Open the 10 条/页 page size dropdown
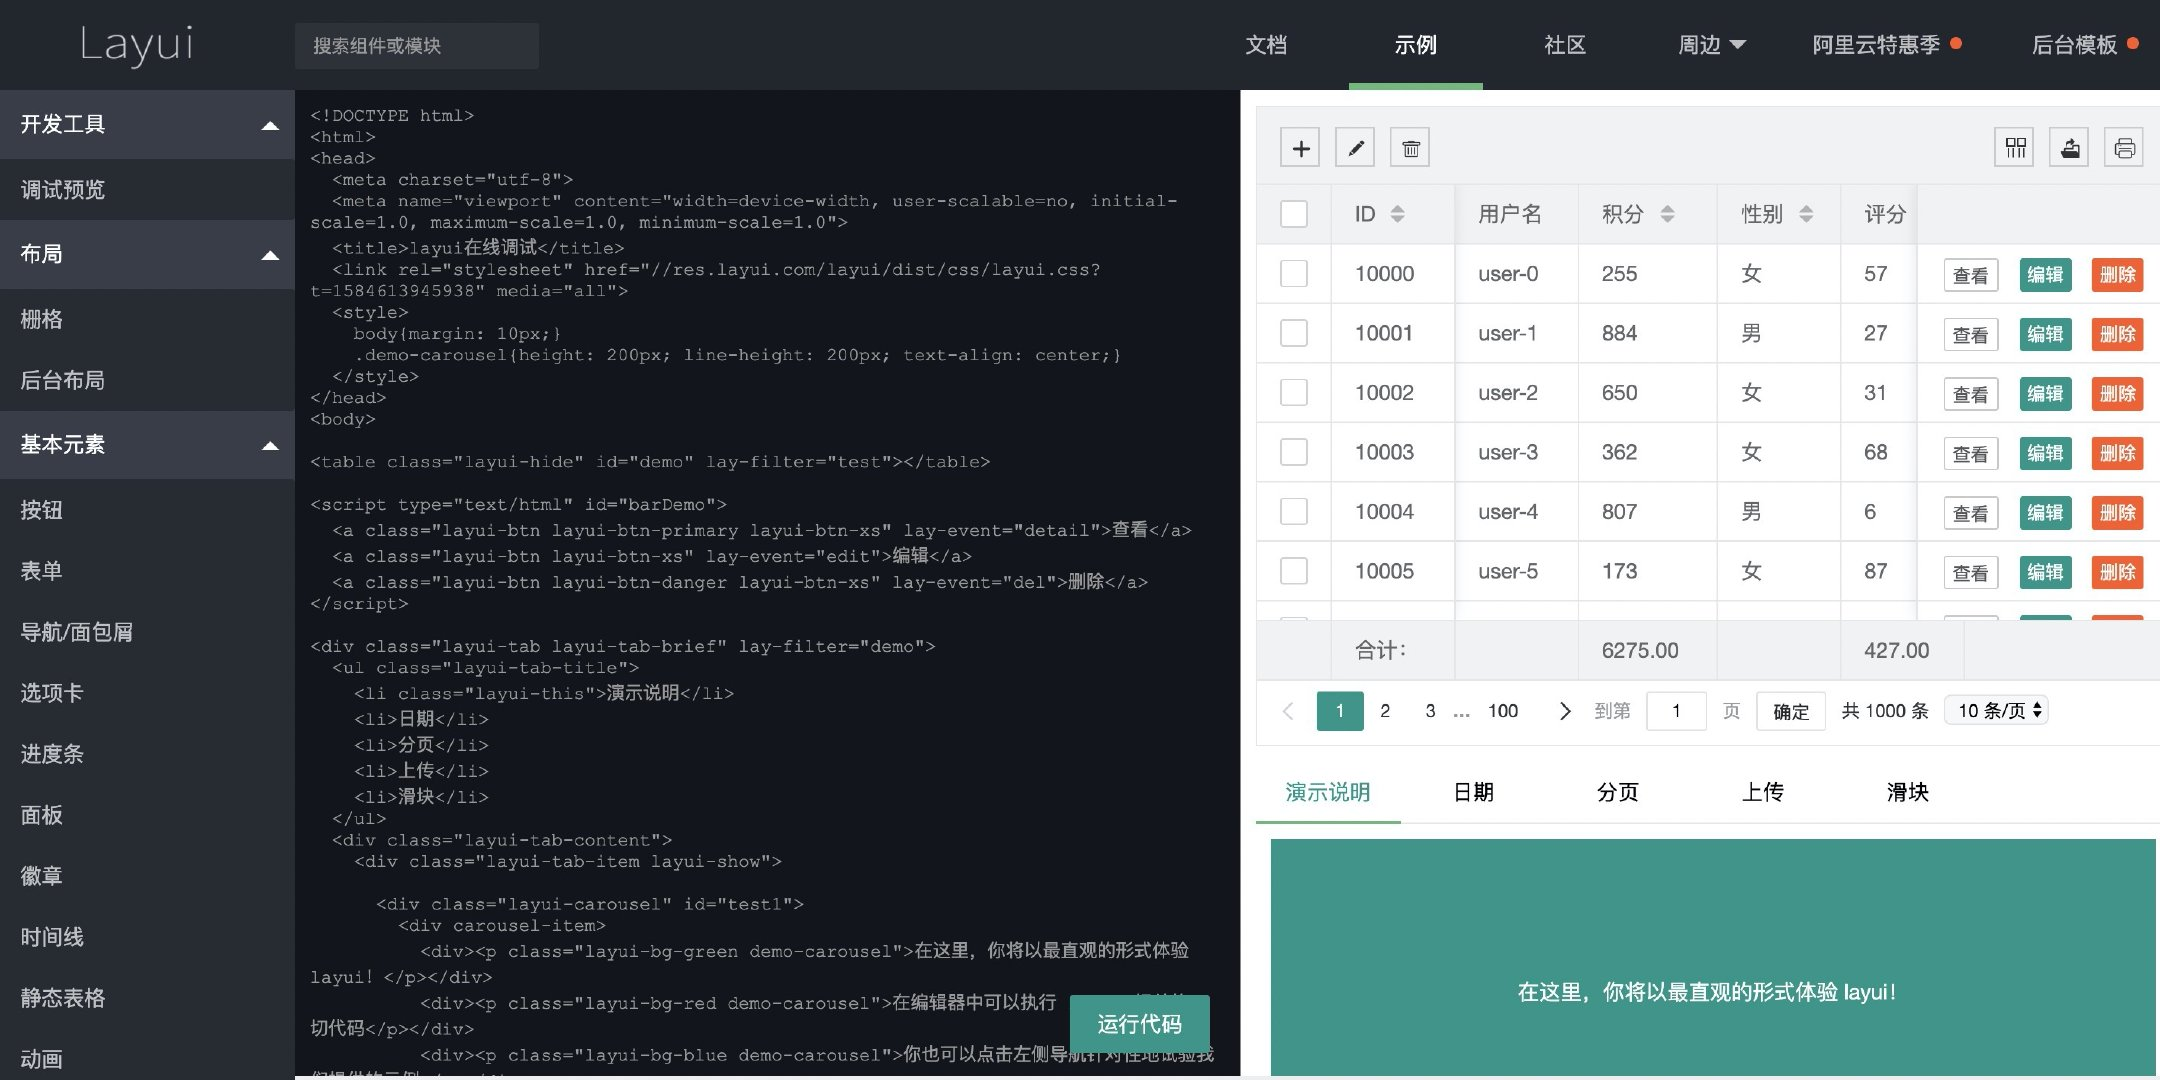The image size is (2160, 1080). [1996, 711]
